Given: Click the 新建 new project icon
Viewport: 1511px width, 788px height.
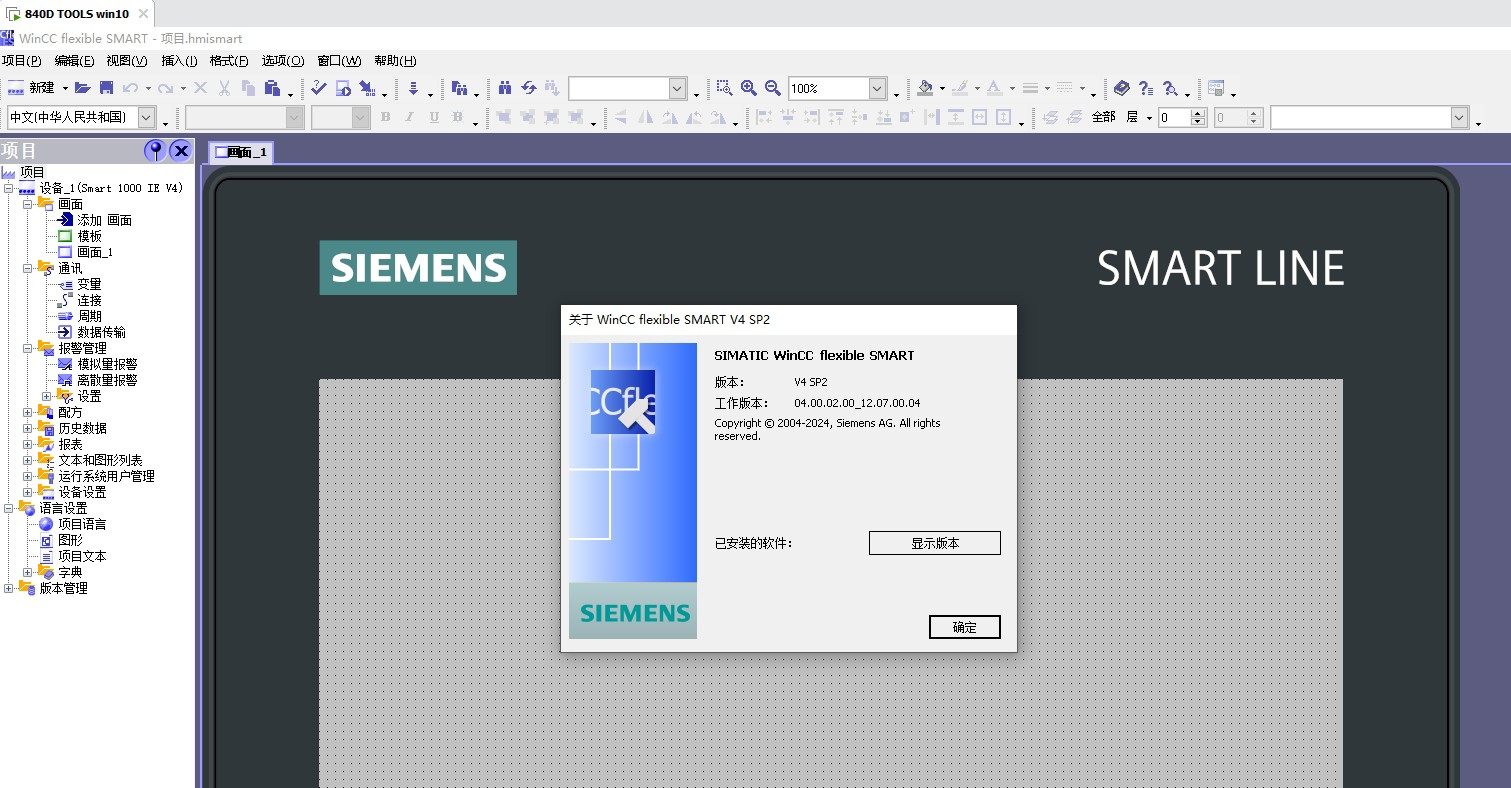Looking at the screenshot, I should pyautogui.click(x=15, y=88).
